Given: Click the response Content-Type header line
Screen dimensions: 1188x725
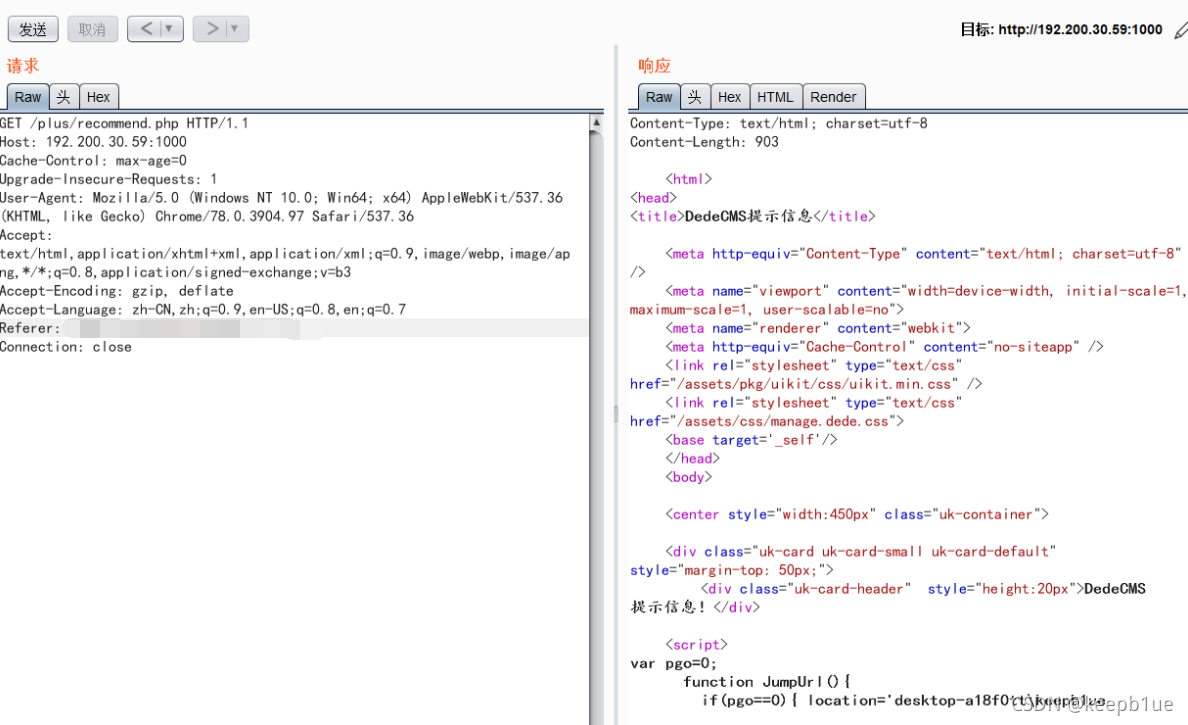Looking at the screenshot, I should tap(778, 123).
